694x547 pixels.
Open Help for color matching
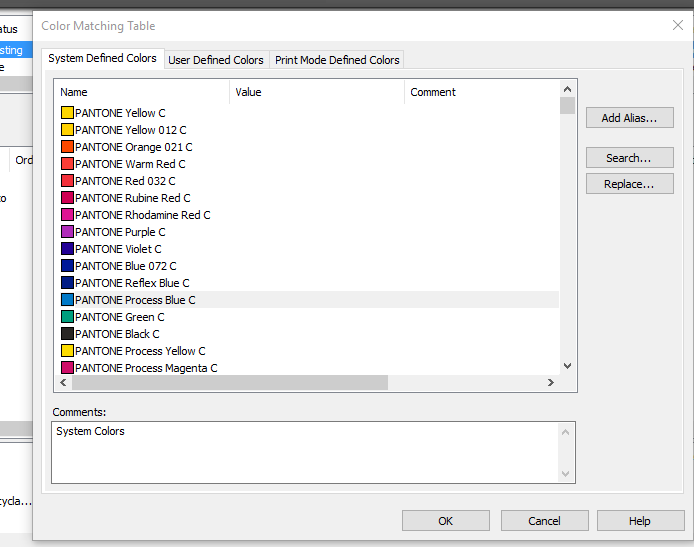[x=640, y=521]
